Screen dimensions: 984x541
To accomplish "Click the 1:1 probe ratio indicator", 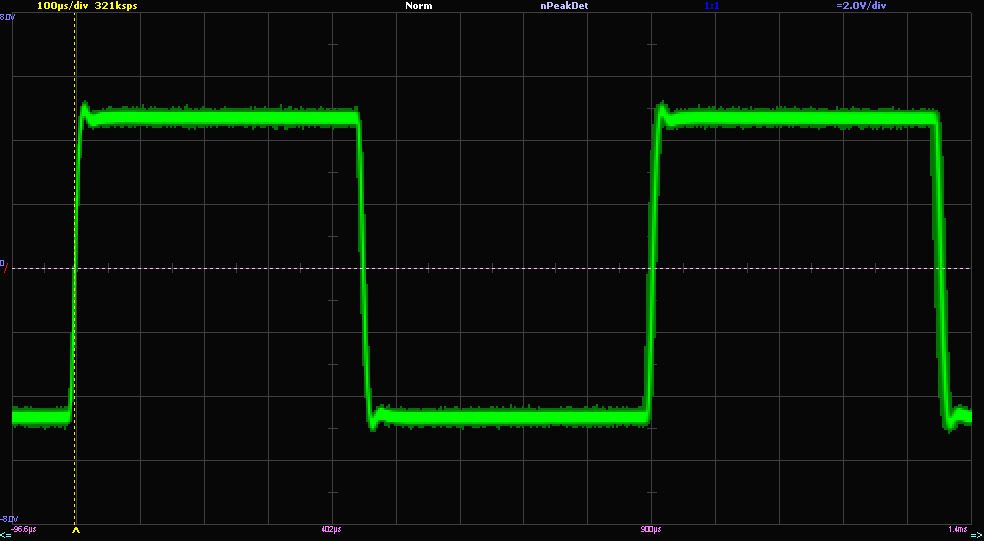I will click(x=712, y=6).
